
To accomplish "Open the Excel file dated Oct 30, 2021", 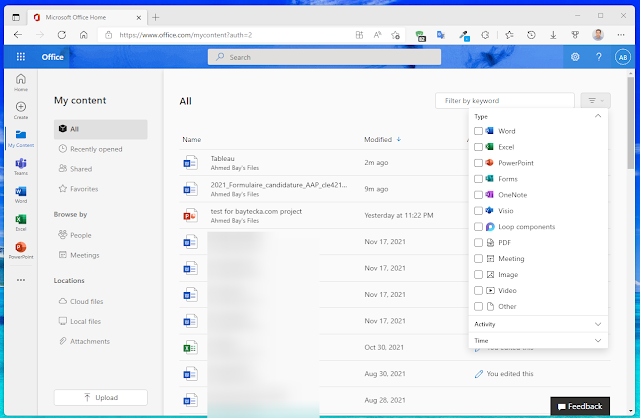I will (190, 347).
